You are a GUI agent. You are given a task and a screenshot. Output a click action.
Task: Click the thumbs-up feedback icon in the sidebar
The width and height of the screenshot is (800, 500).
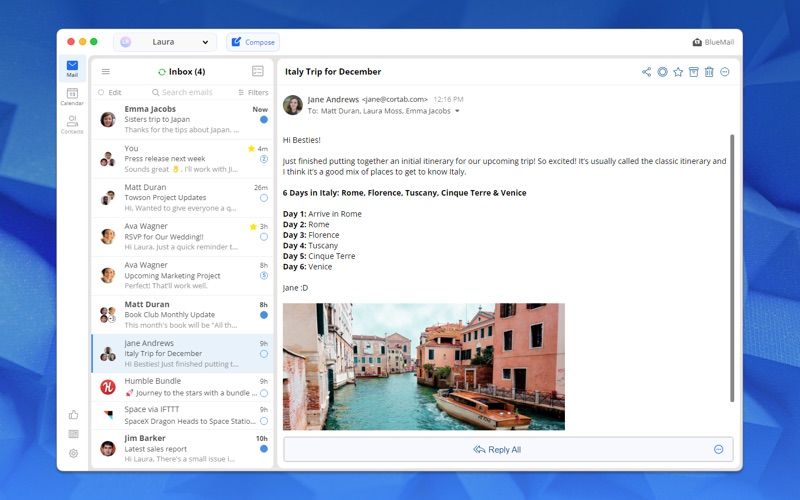pyautogui.click(x=73, y=415)
